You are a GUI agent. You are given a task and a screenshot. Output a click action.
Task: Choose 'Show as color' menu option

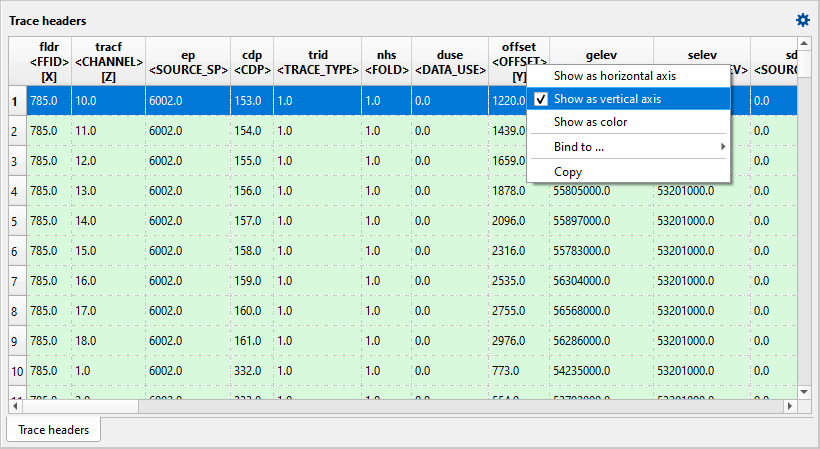pyautogui.click(x=590, y=122)
